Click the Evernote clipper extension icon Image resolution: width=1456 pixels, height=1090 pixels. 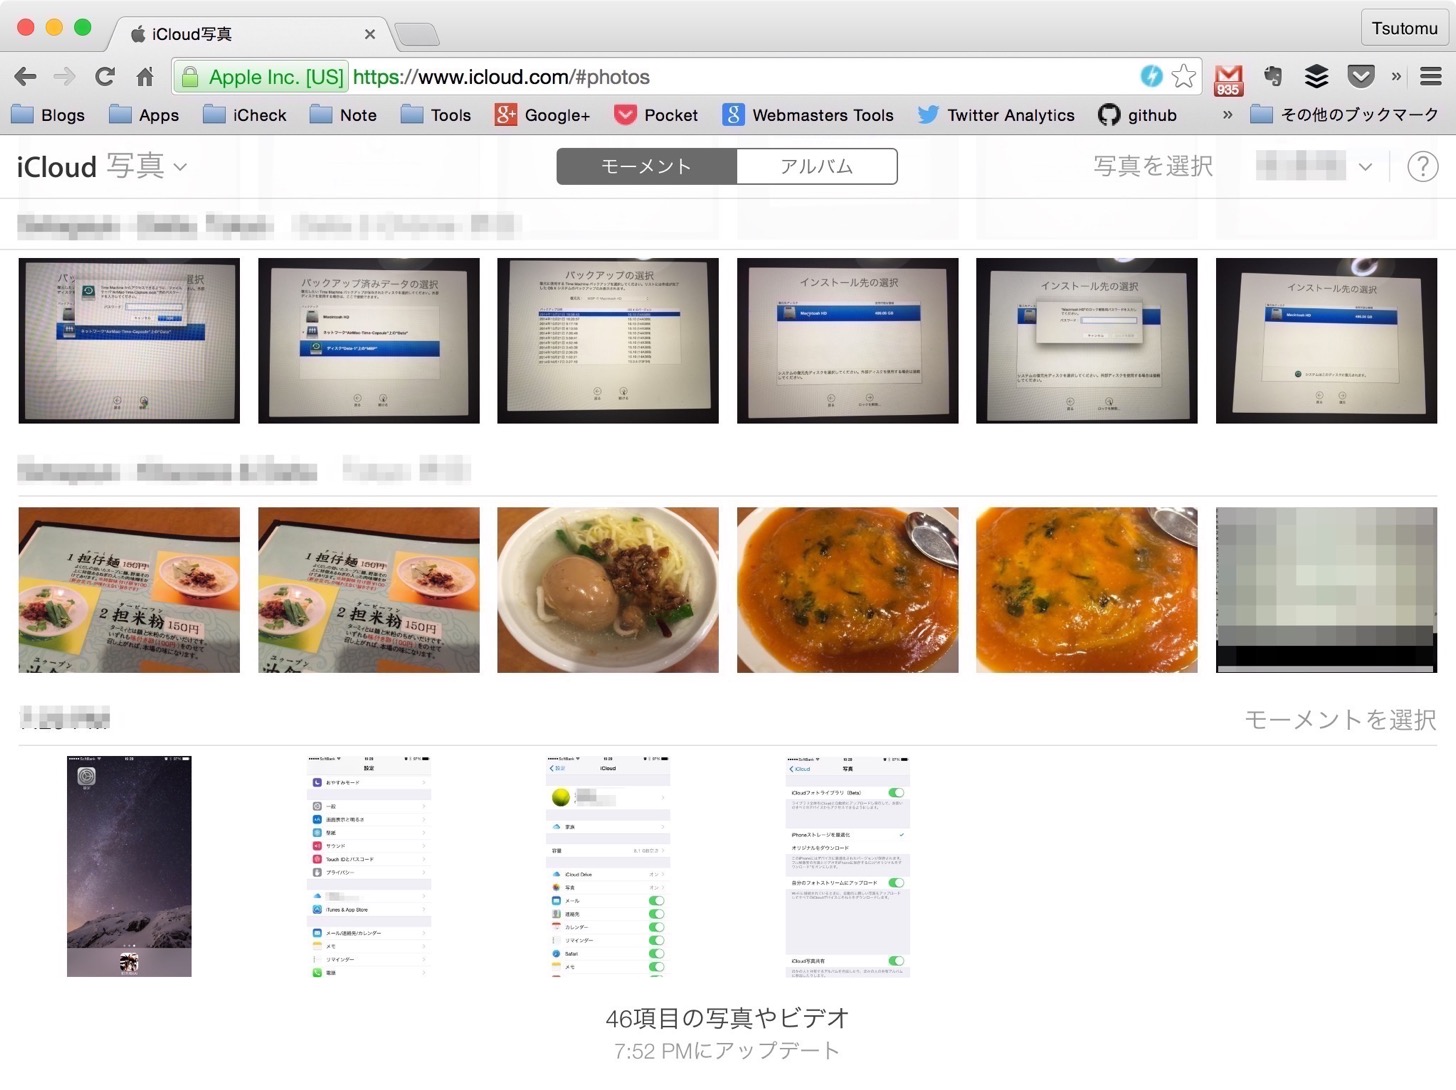pos(1273,76)
